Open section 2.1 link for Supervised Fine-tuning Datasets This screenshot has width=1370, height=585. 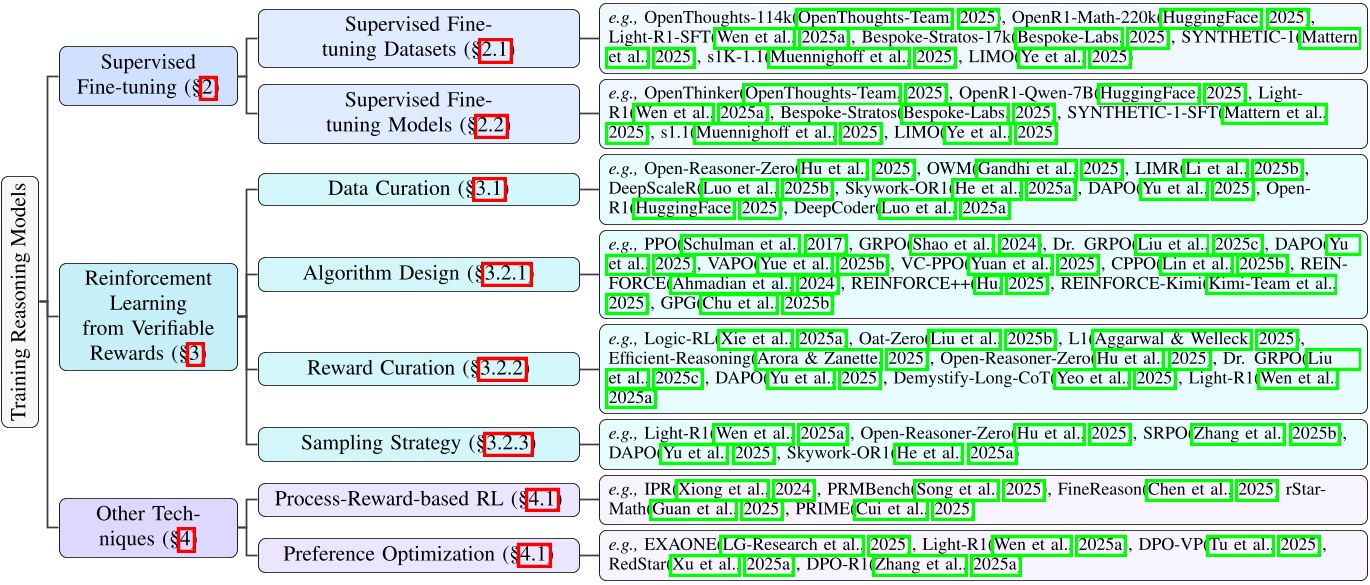(x=495, y=50)
